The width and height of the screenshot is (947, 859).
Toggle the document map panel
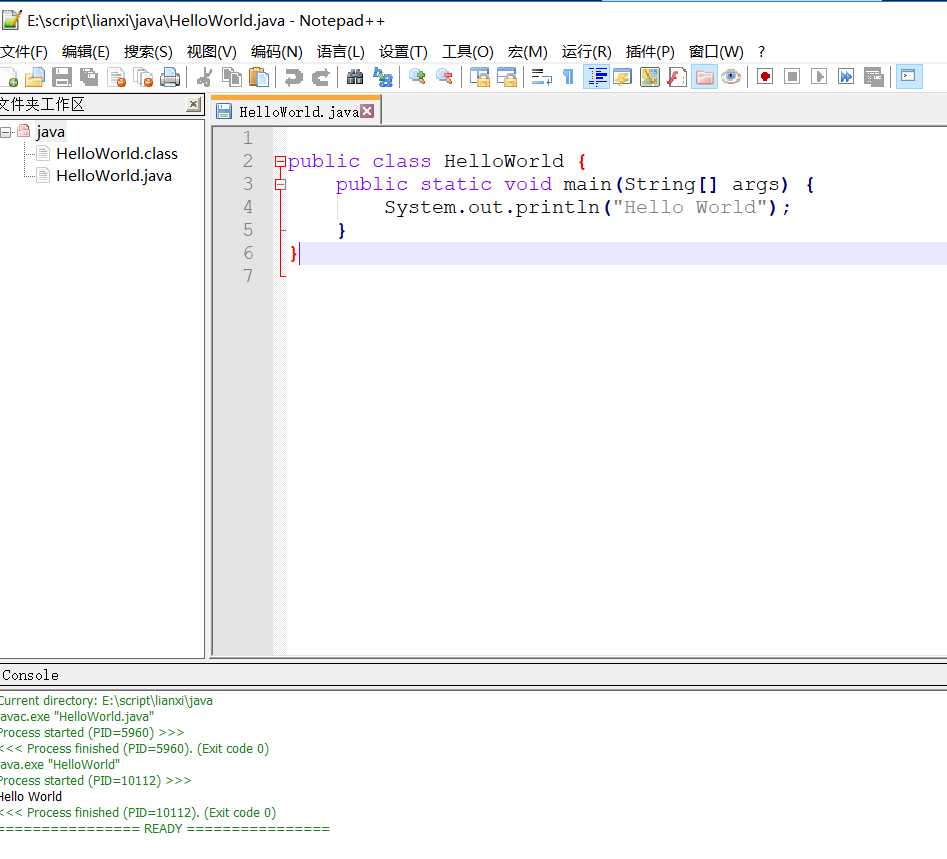pos(649,77)
